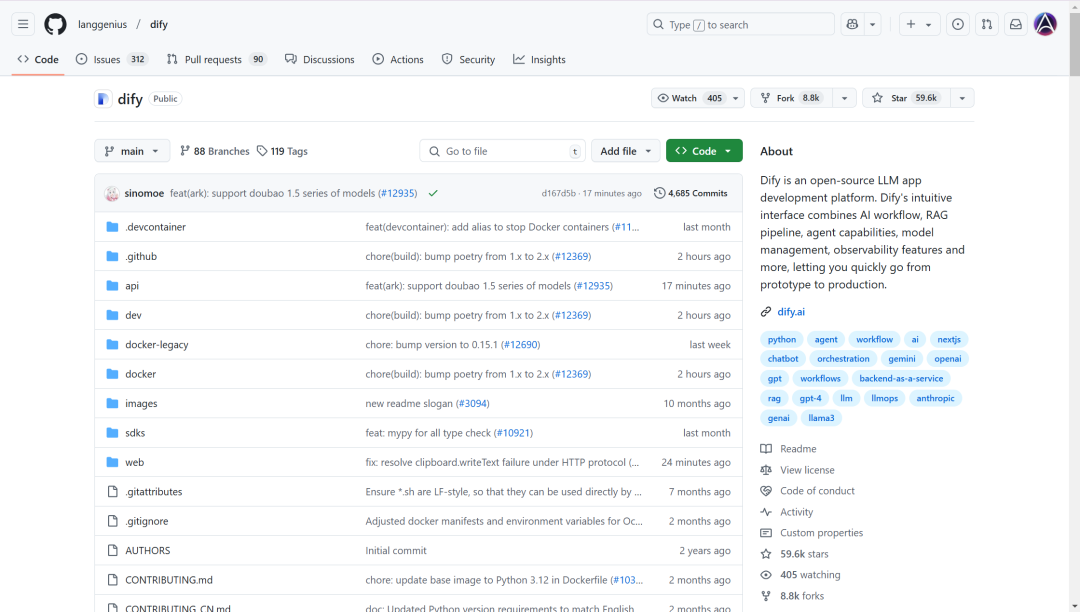View the 88 Branches link

214,151
